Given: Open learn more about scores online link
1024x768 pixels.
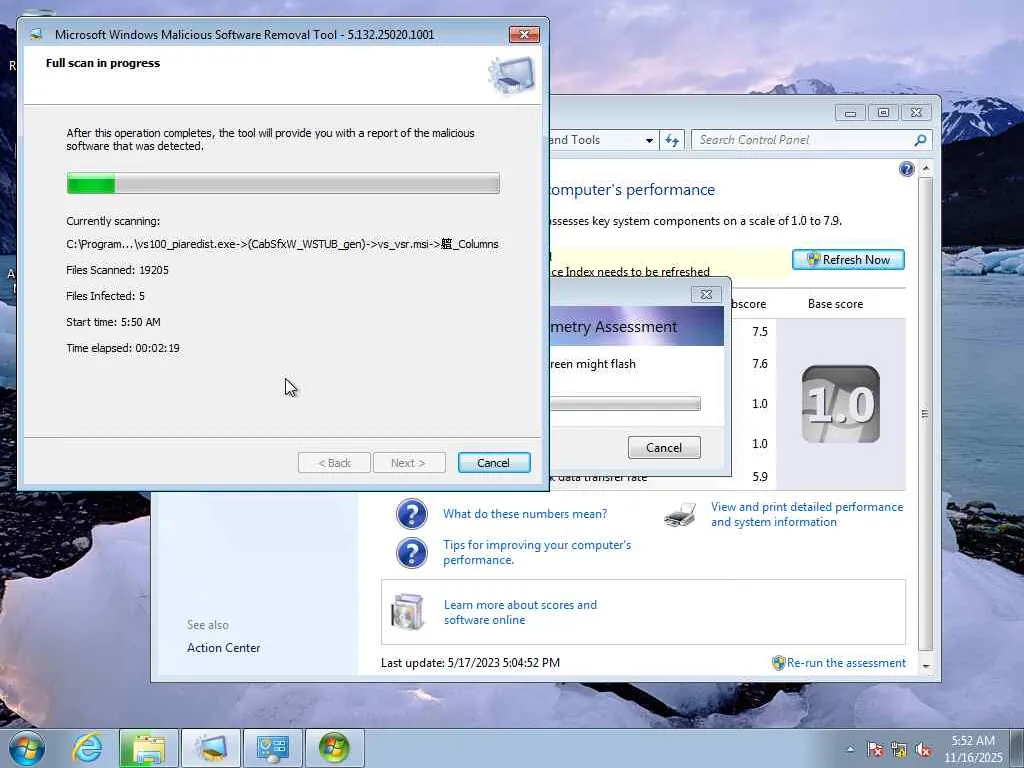Looking at the screenshot, I should pos(520,612).
